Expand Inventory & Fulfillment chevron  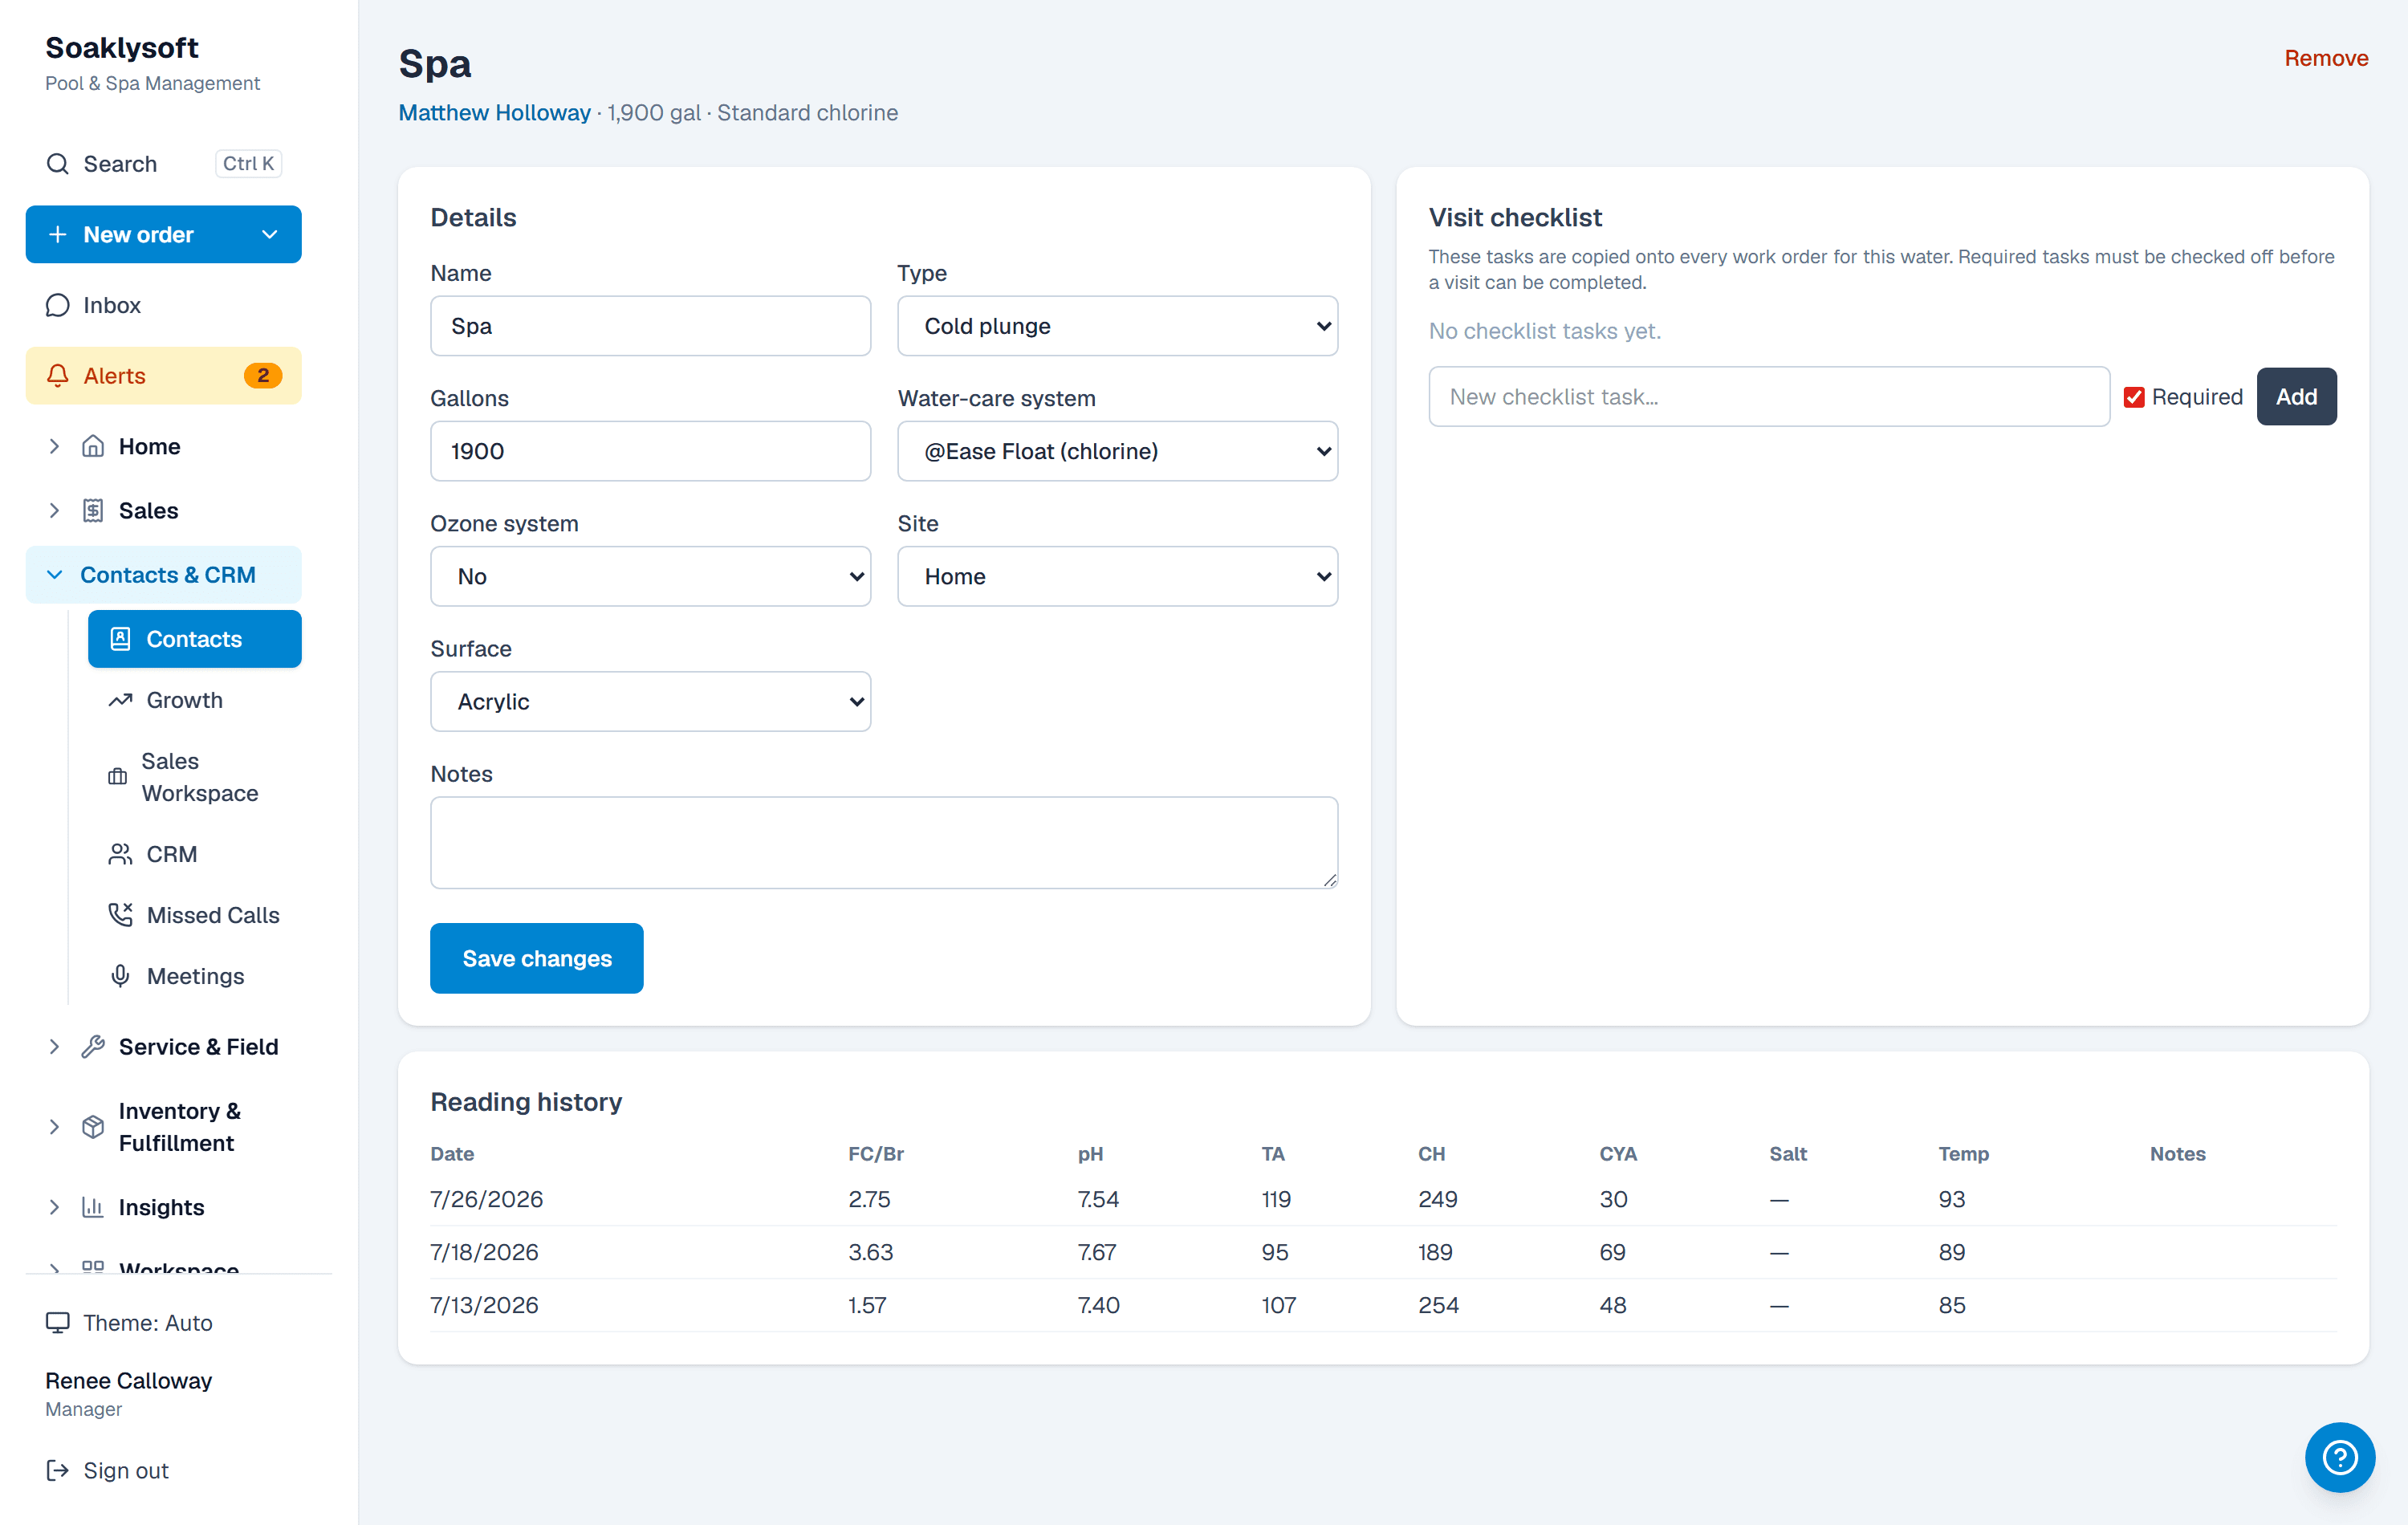(54, 1127)
